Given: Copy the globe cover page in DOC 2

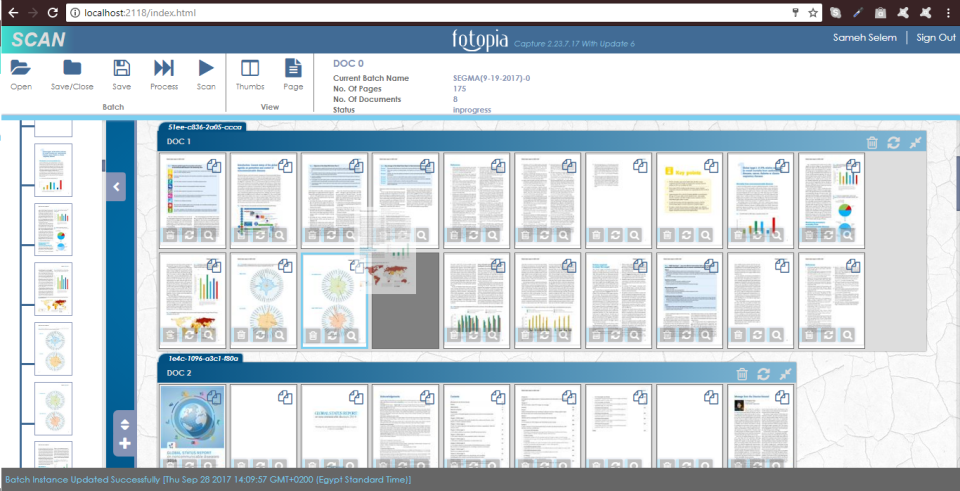Looking at the screenshot, I should (214, 397).
